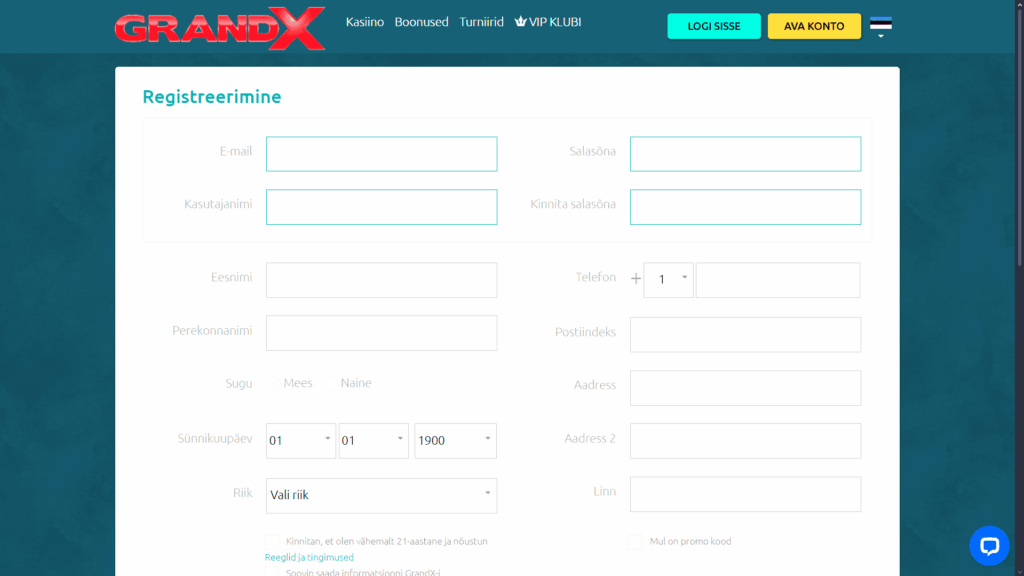
Task: Open the Kasiino menu item
Action: point(364,21)
